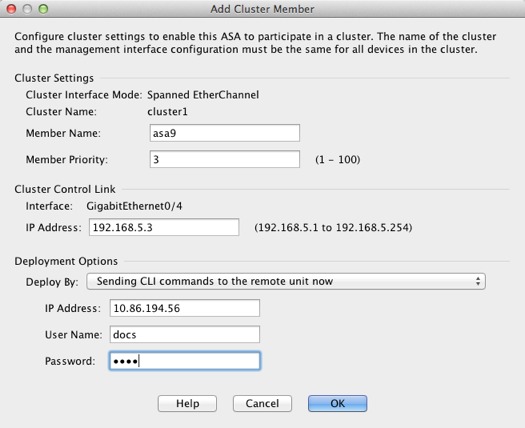Select the User Name field
Viewport: 525px width, 428px height.
point(184,334)
